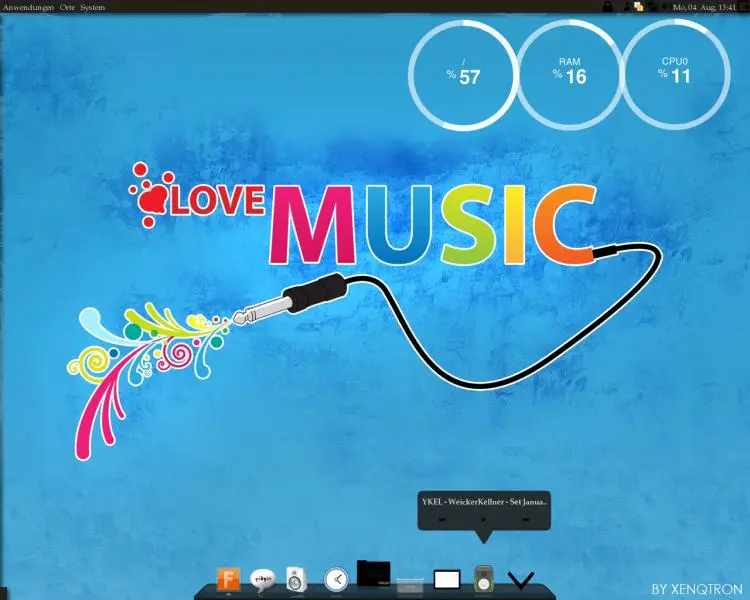Screen dimensions: 750x600
Task: Open the System menu
Action: pyautogui.click(x=93, y=6)
